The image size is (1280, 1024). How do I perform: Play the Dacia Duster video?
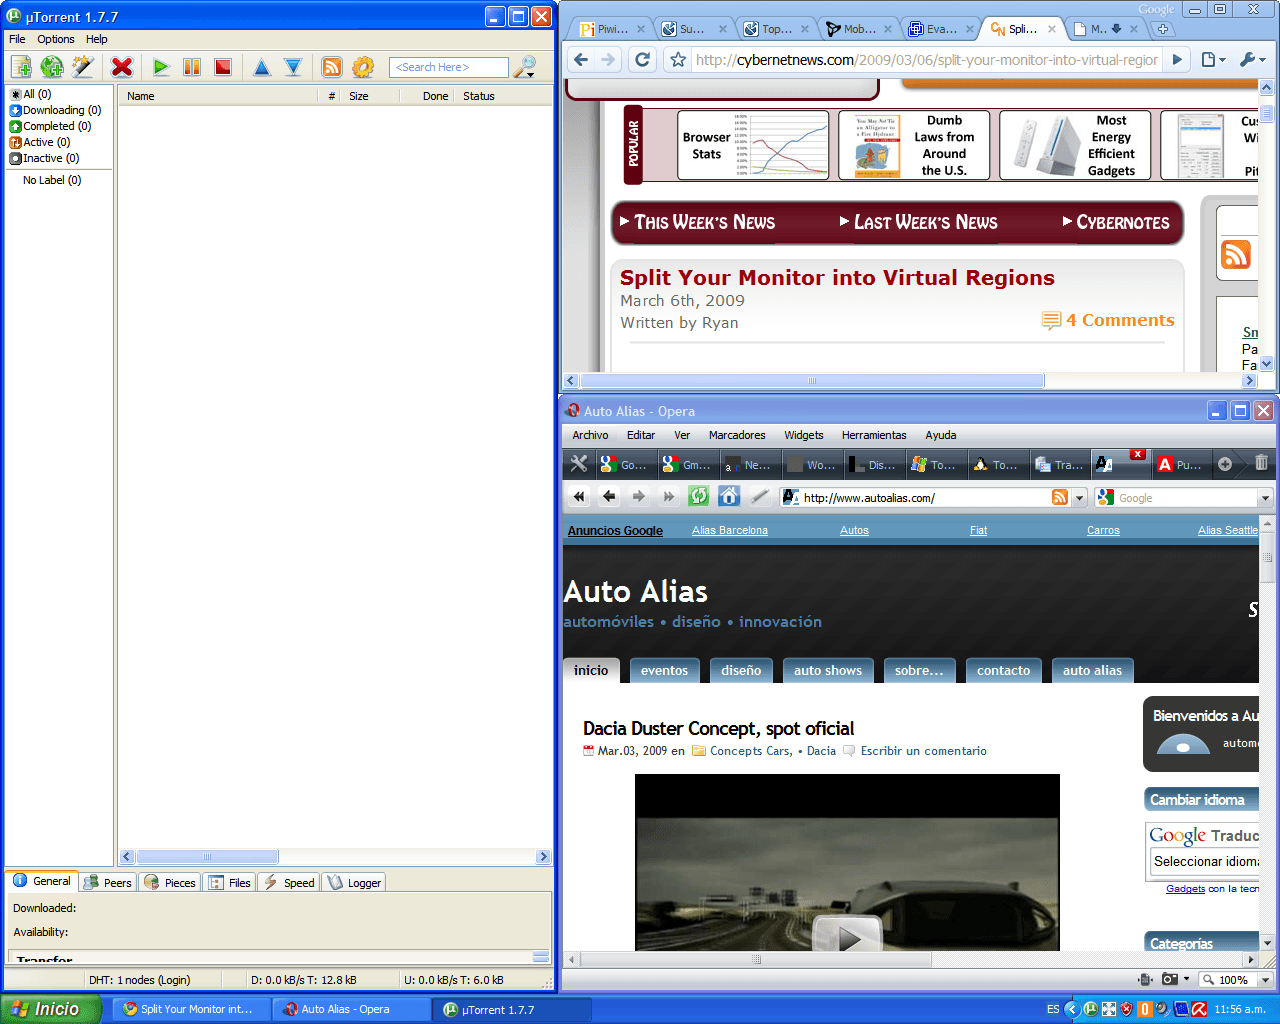pyautogui.click(x=847, y=937)
